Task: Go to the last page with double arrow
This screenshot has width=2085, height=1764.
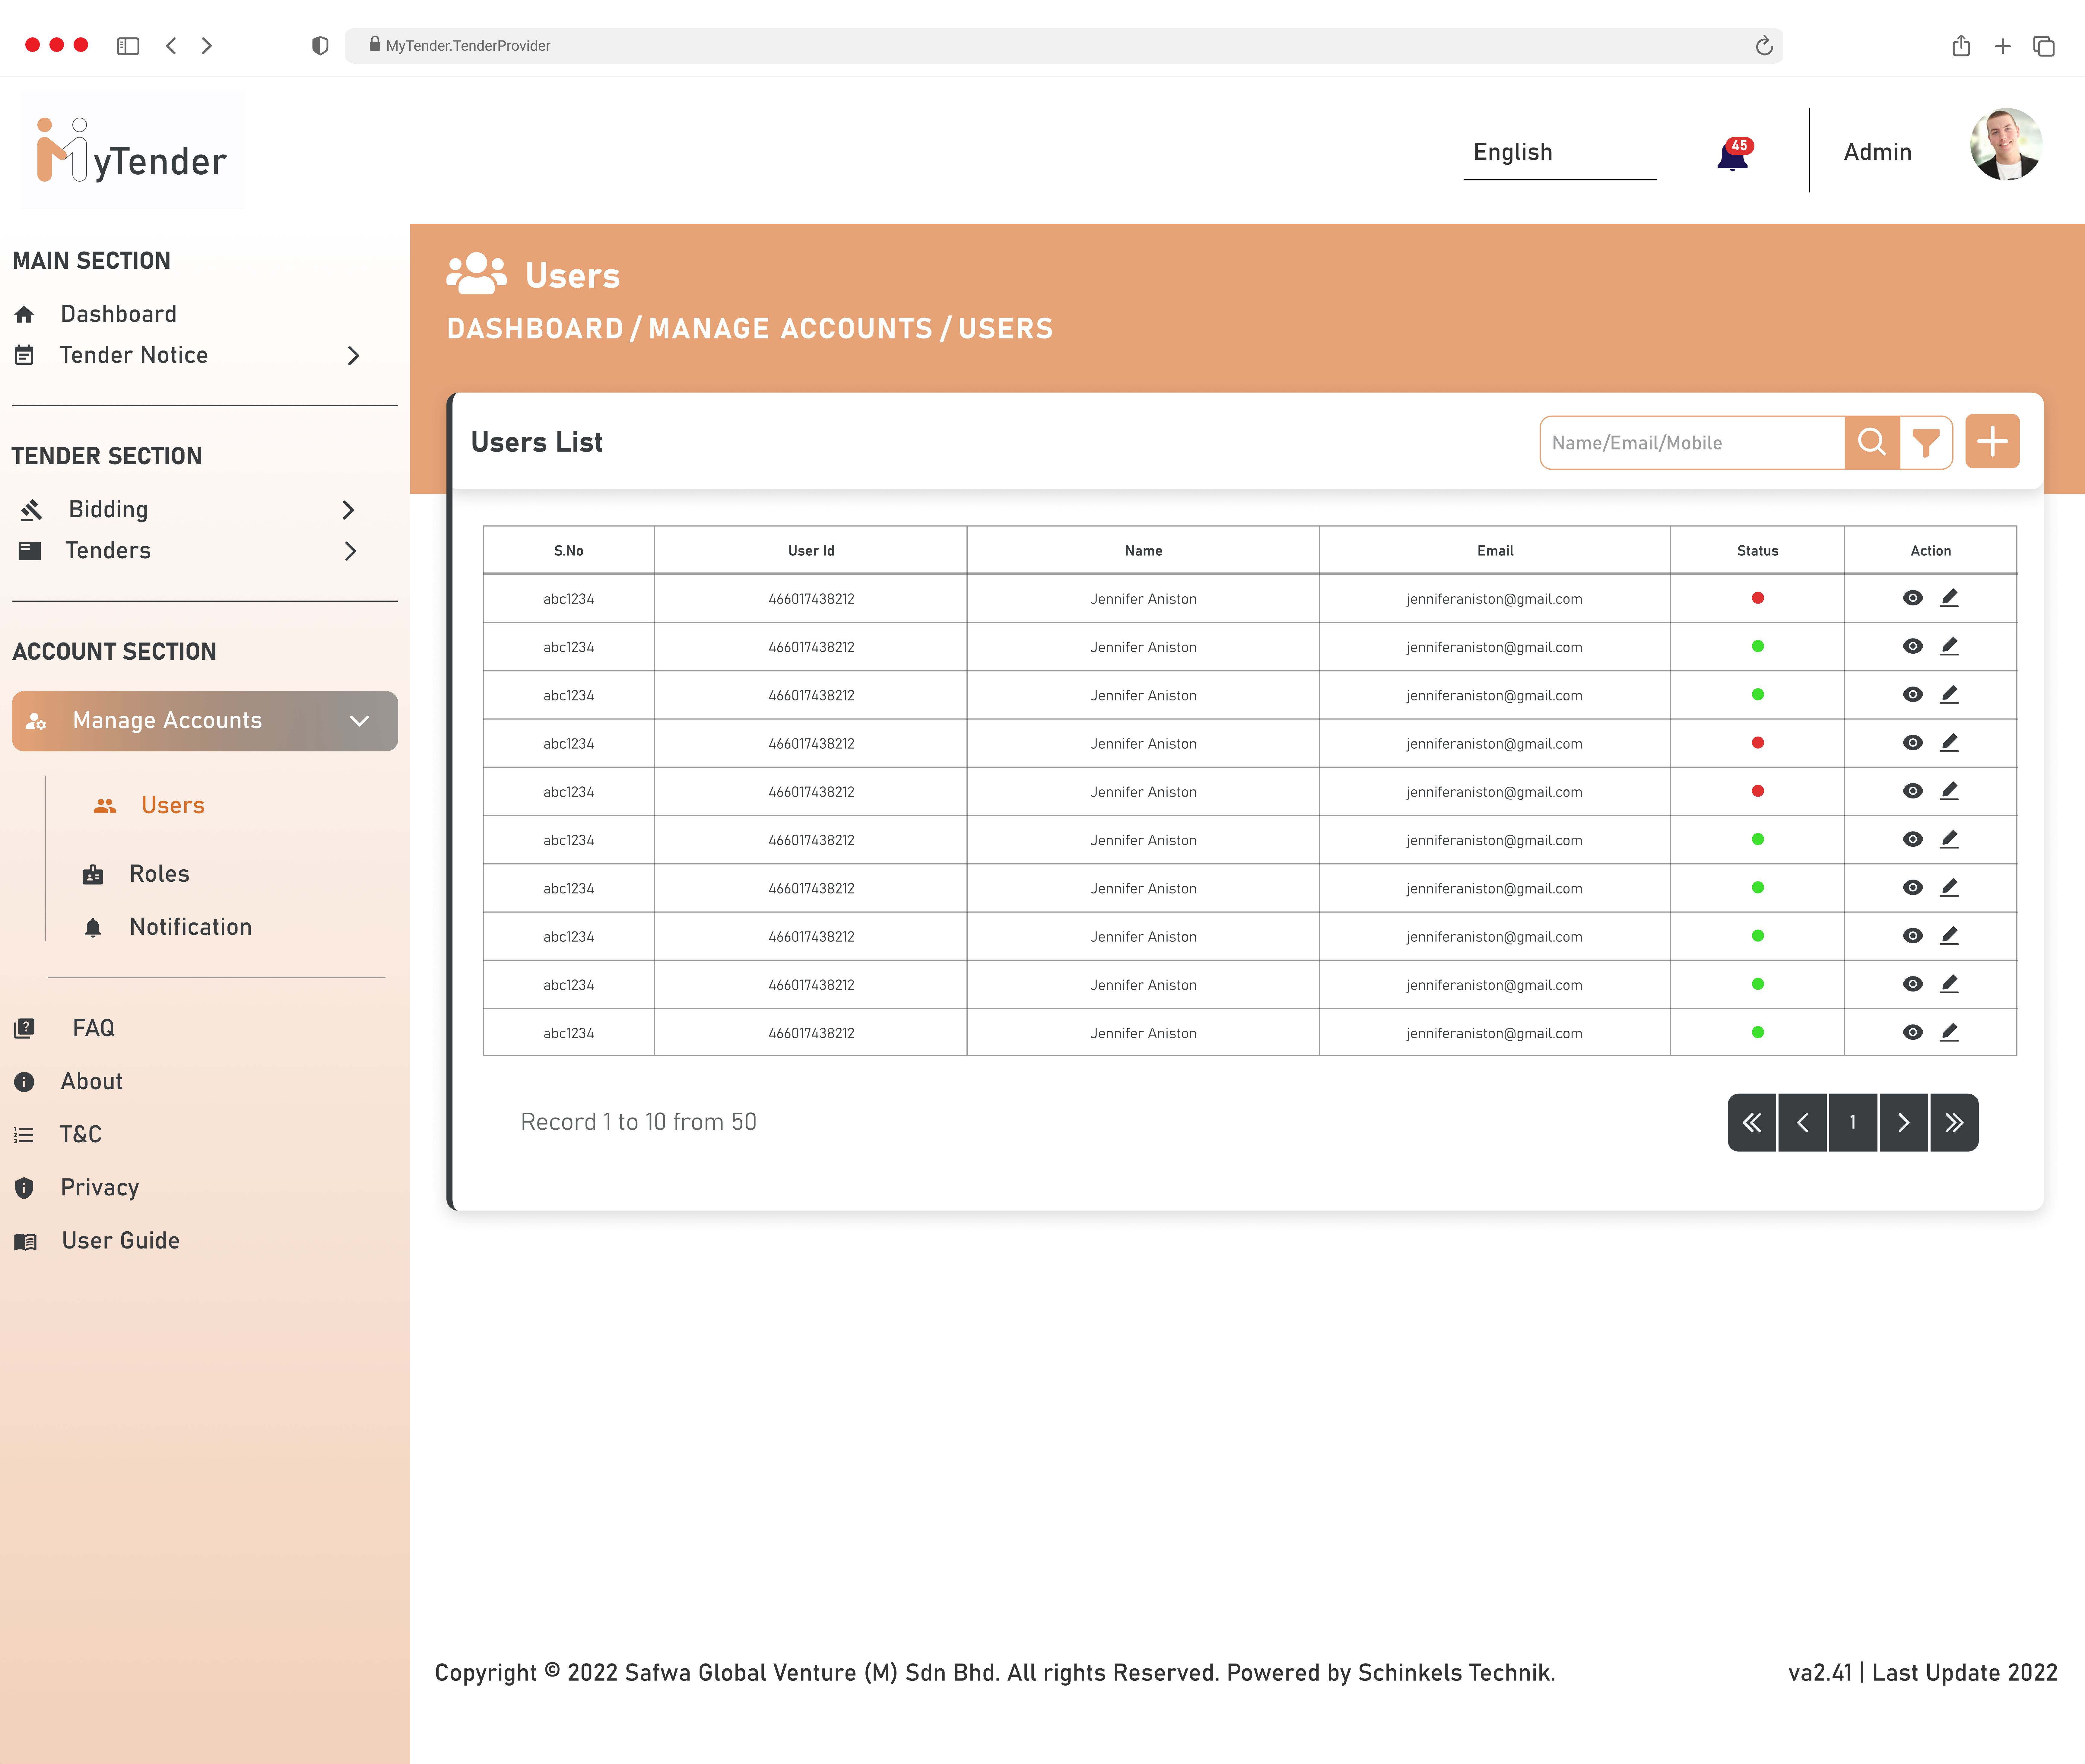Action: (x=1954, y=1122)
